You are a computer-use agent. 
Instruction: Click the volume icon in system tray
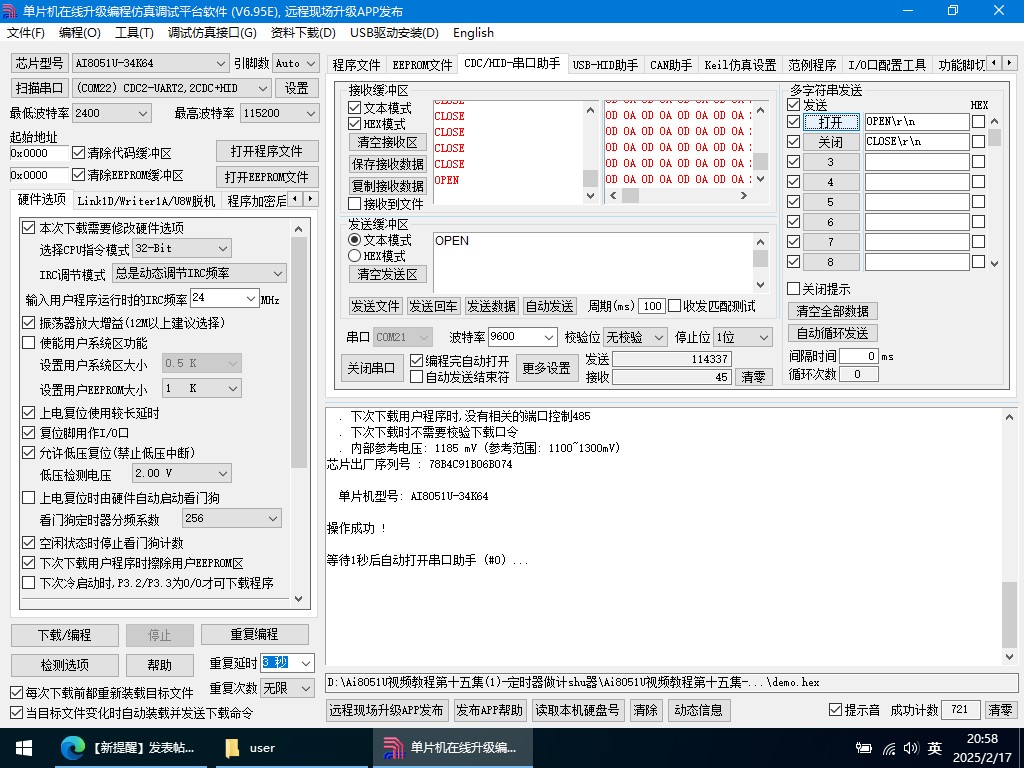point(910,748)
